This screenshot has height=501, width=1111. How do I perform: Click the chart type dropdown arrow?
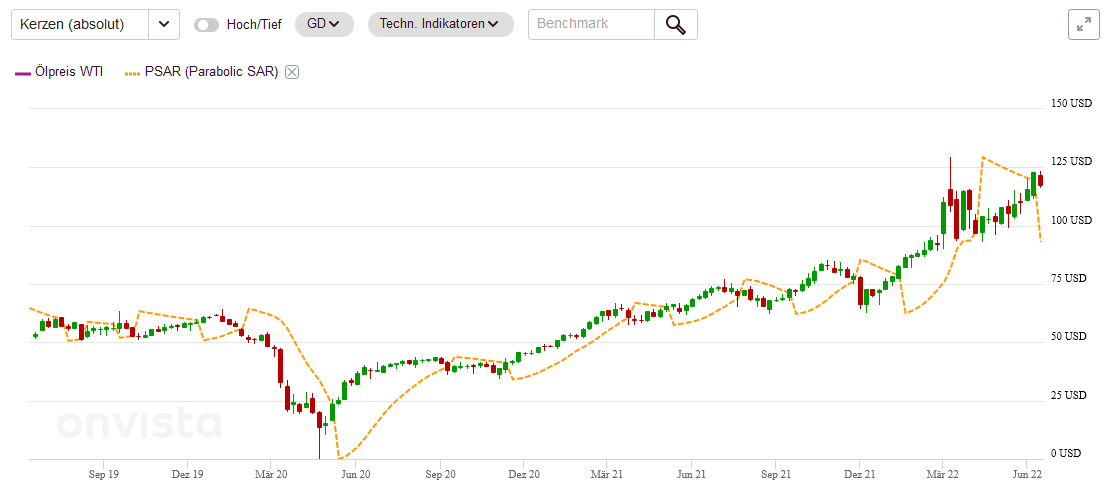click(164, 25)
